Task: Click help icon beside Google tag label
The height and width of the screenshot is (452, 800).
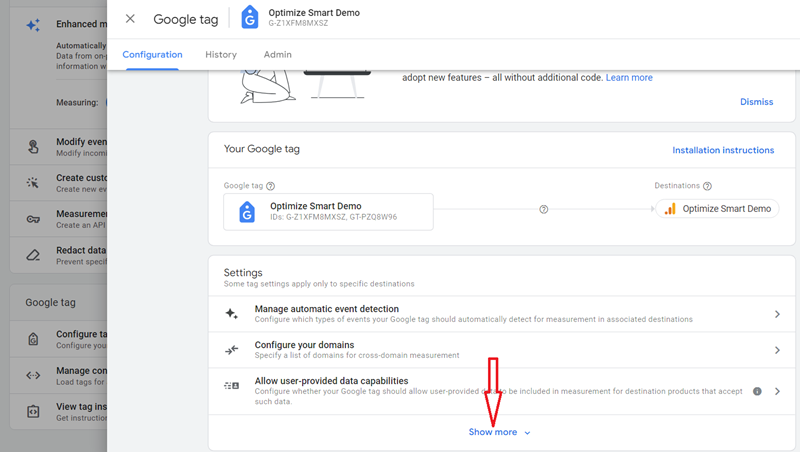Action: (x=270, y=186)
